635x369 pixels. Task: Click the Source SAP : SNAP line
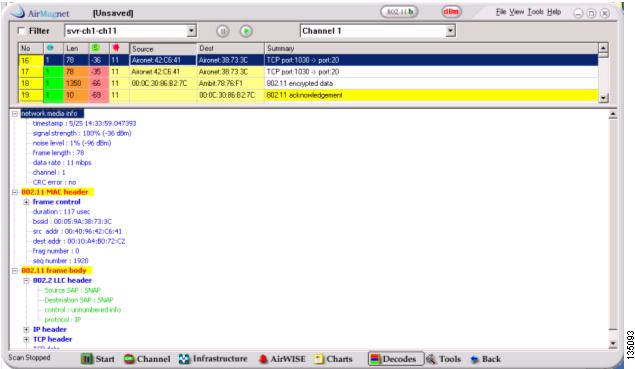[x=72, y=290]
